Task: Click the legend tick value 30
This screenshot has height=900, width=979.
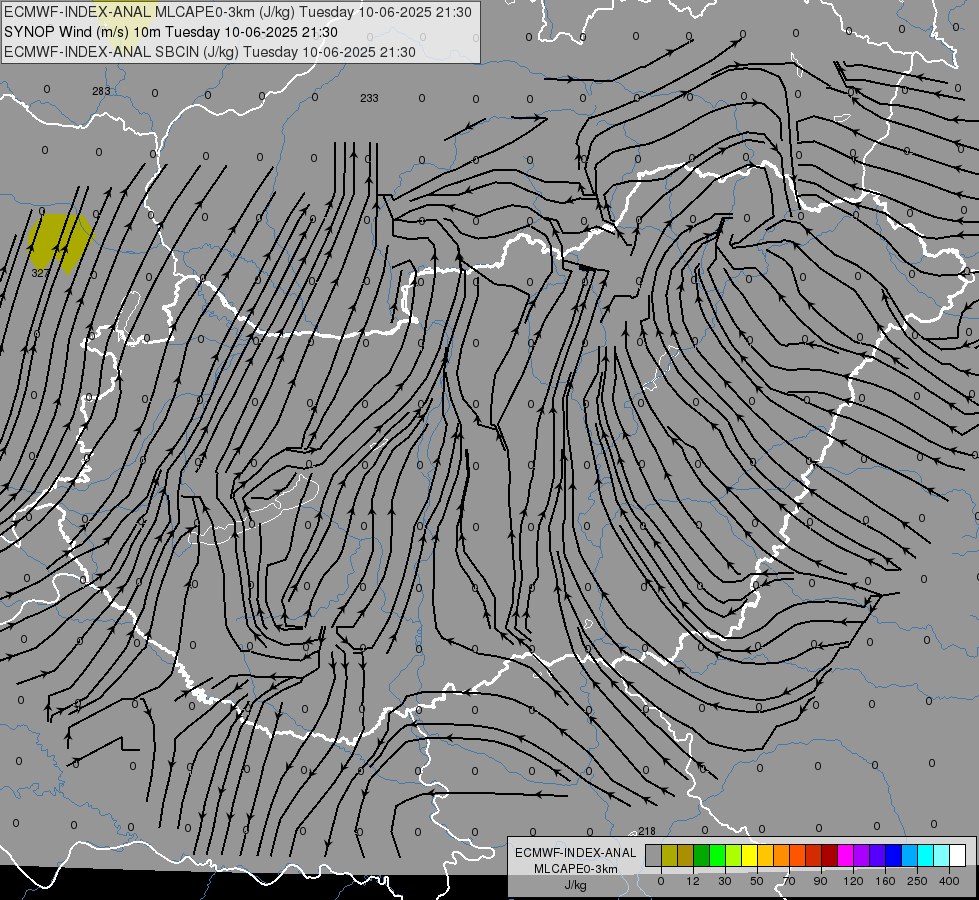Action: [x=725, y=881]
